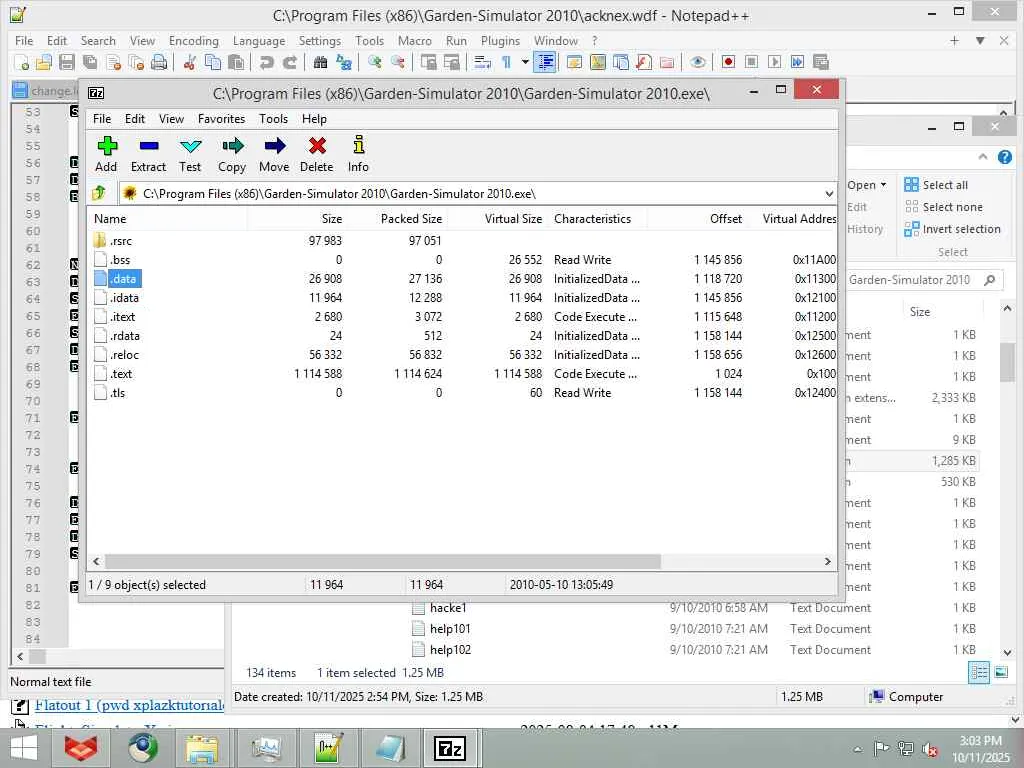1024x768 pixels.
Task: Click Select none in Explorer ribbon
Action: click(943, 207)
